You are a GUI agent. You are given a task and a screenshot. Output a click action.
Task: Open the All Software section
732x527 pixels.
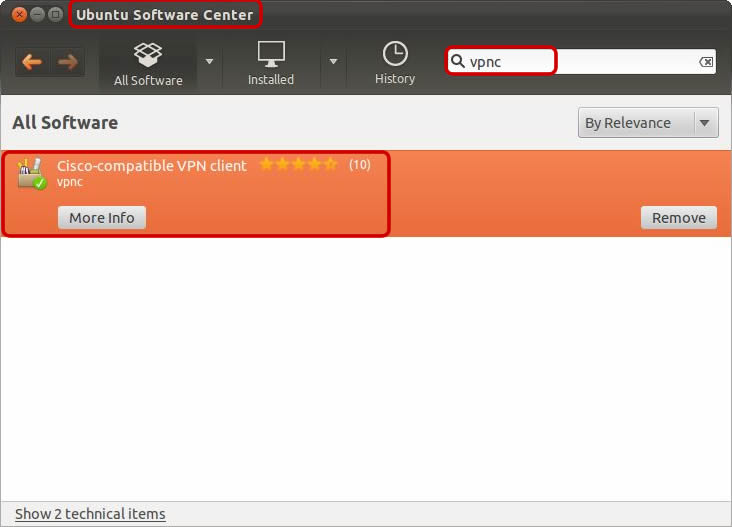(148, 64)
